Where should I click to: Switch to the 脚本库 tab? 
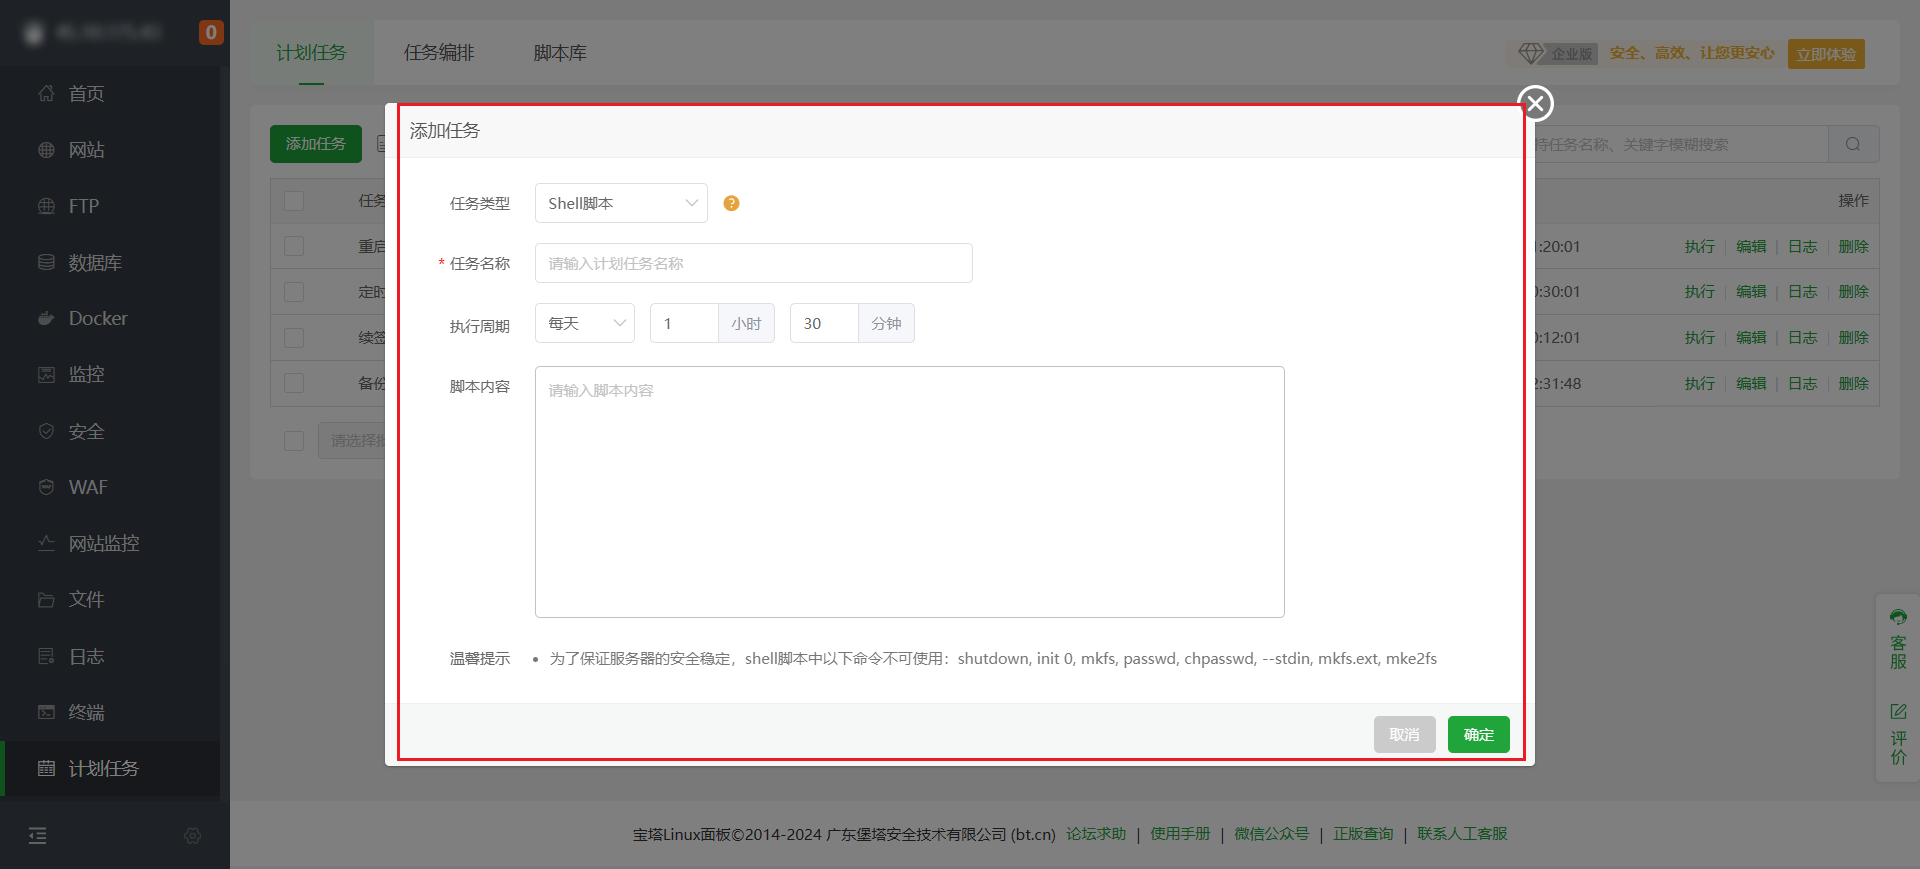[560, 53]
